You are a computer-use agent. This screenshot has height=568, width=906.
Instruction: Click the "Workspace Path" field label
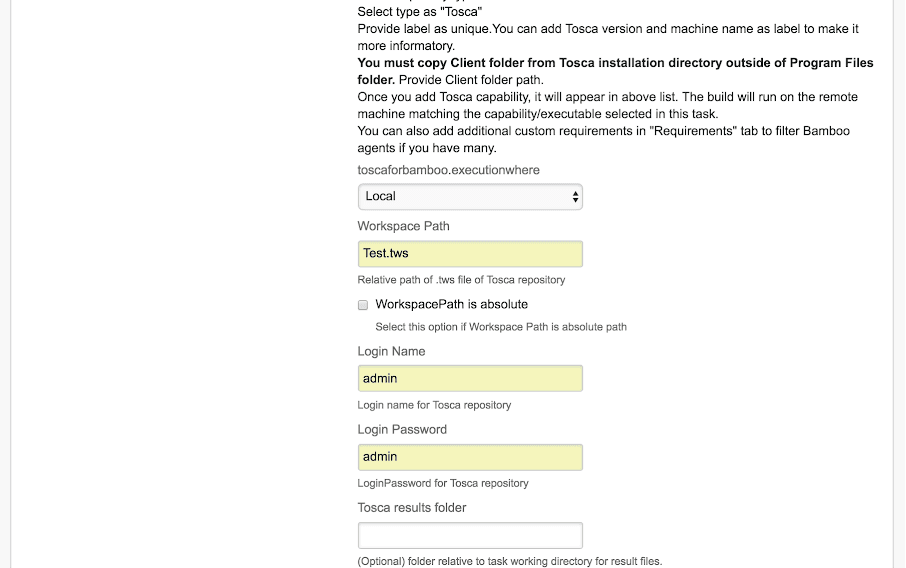403,226
